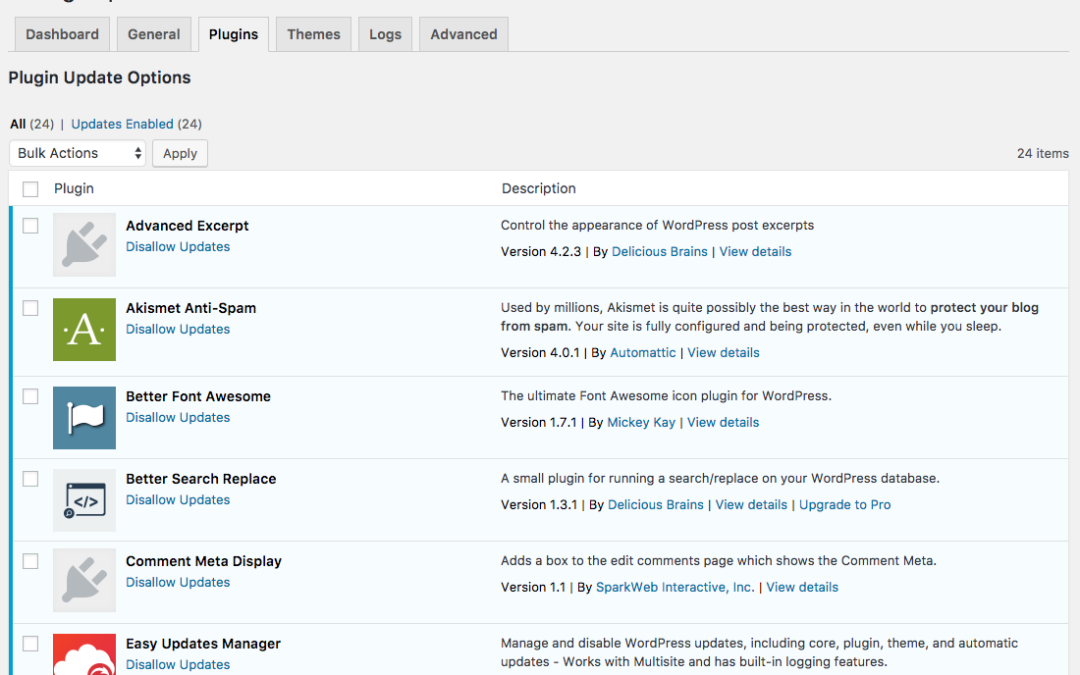Switch to the General tab
Image resolution: width=1080 pixels, height=675 pixels.
coord(154,34)
